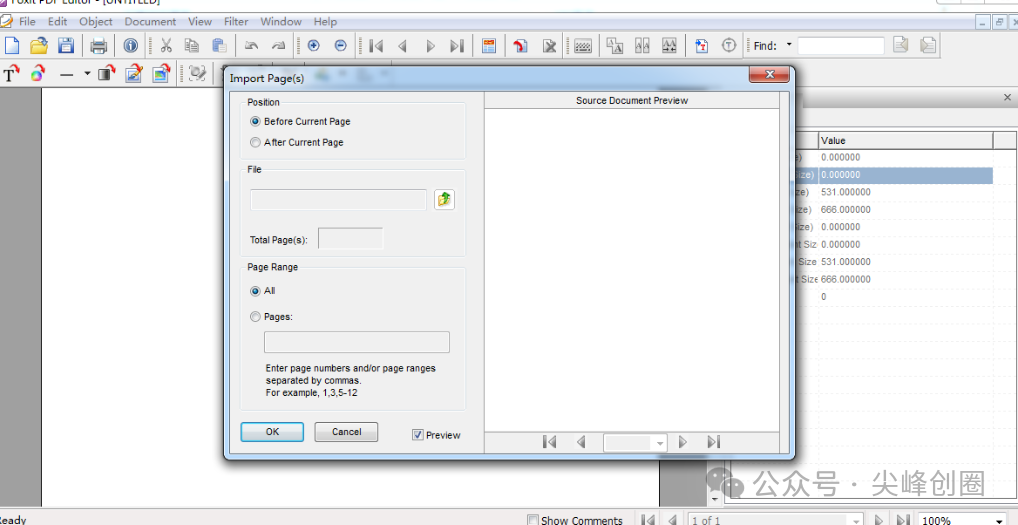This screenshot has height=525, width=1018.
Task: Open the Filter menu
Action: 236,21
